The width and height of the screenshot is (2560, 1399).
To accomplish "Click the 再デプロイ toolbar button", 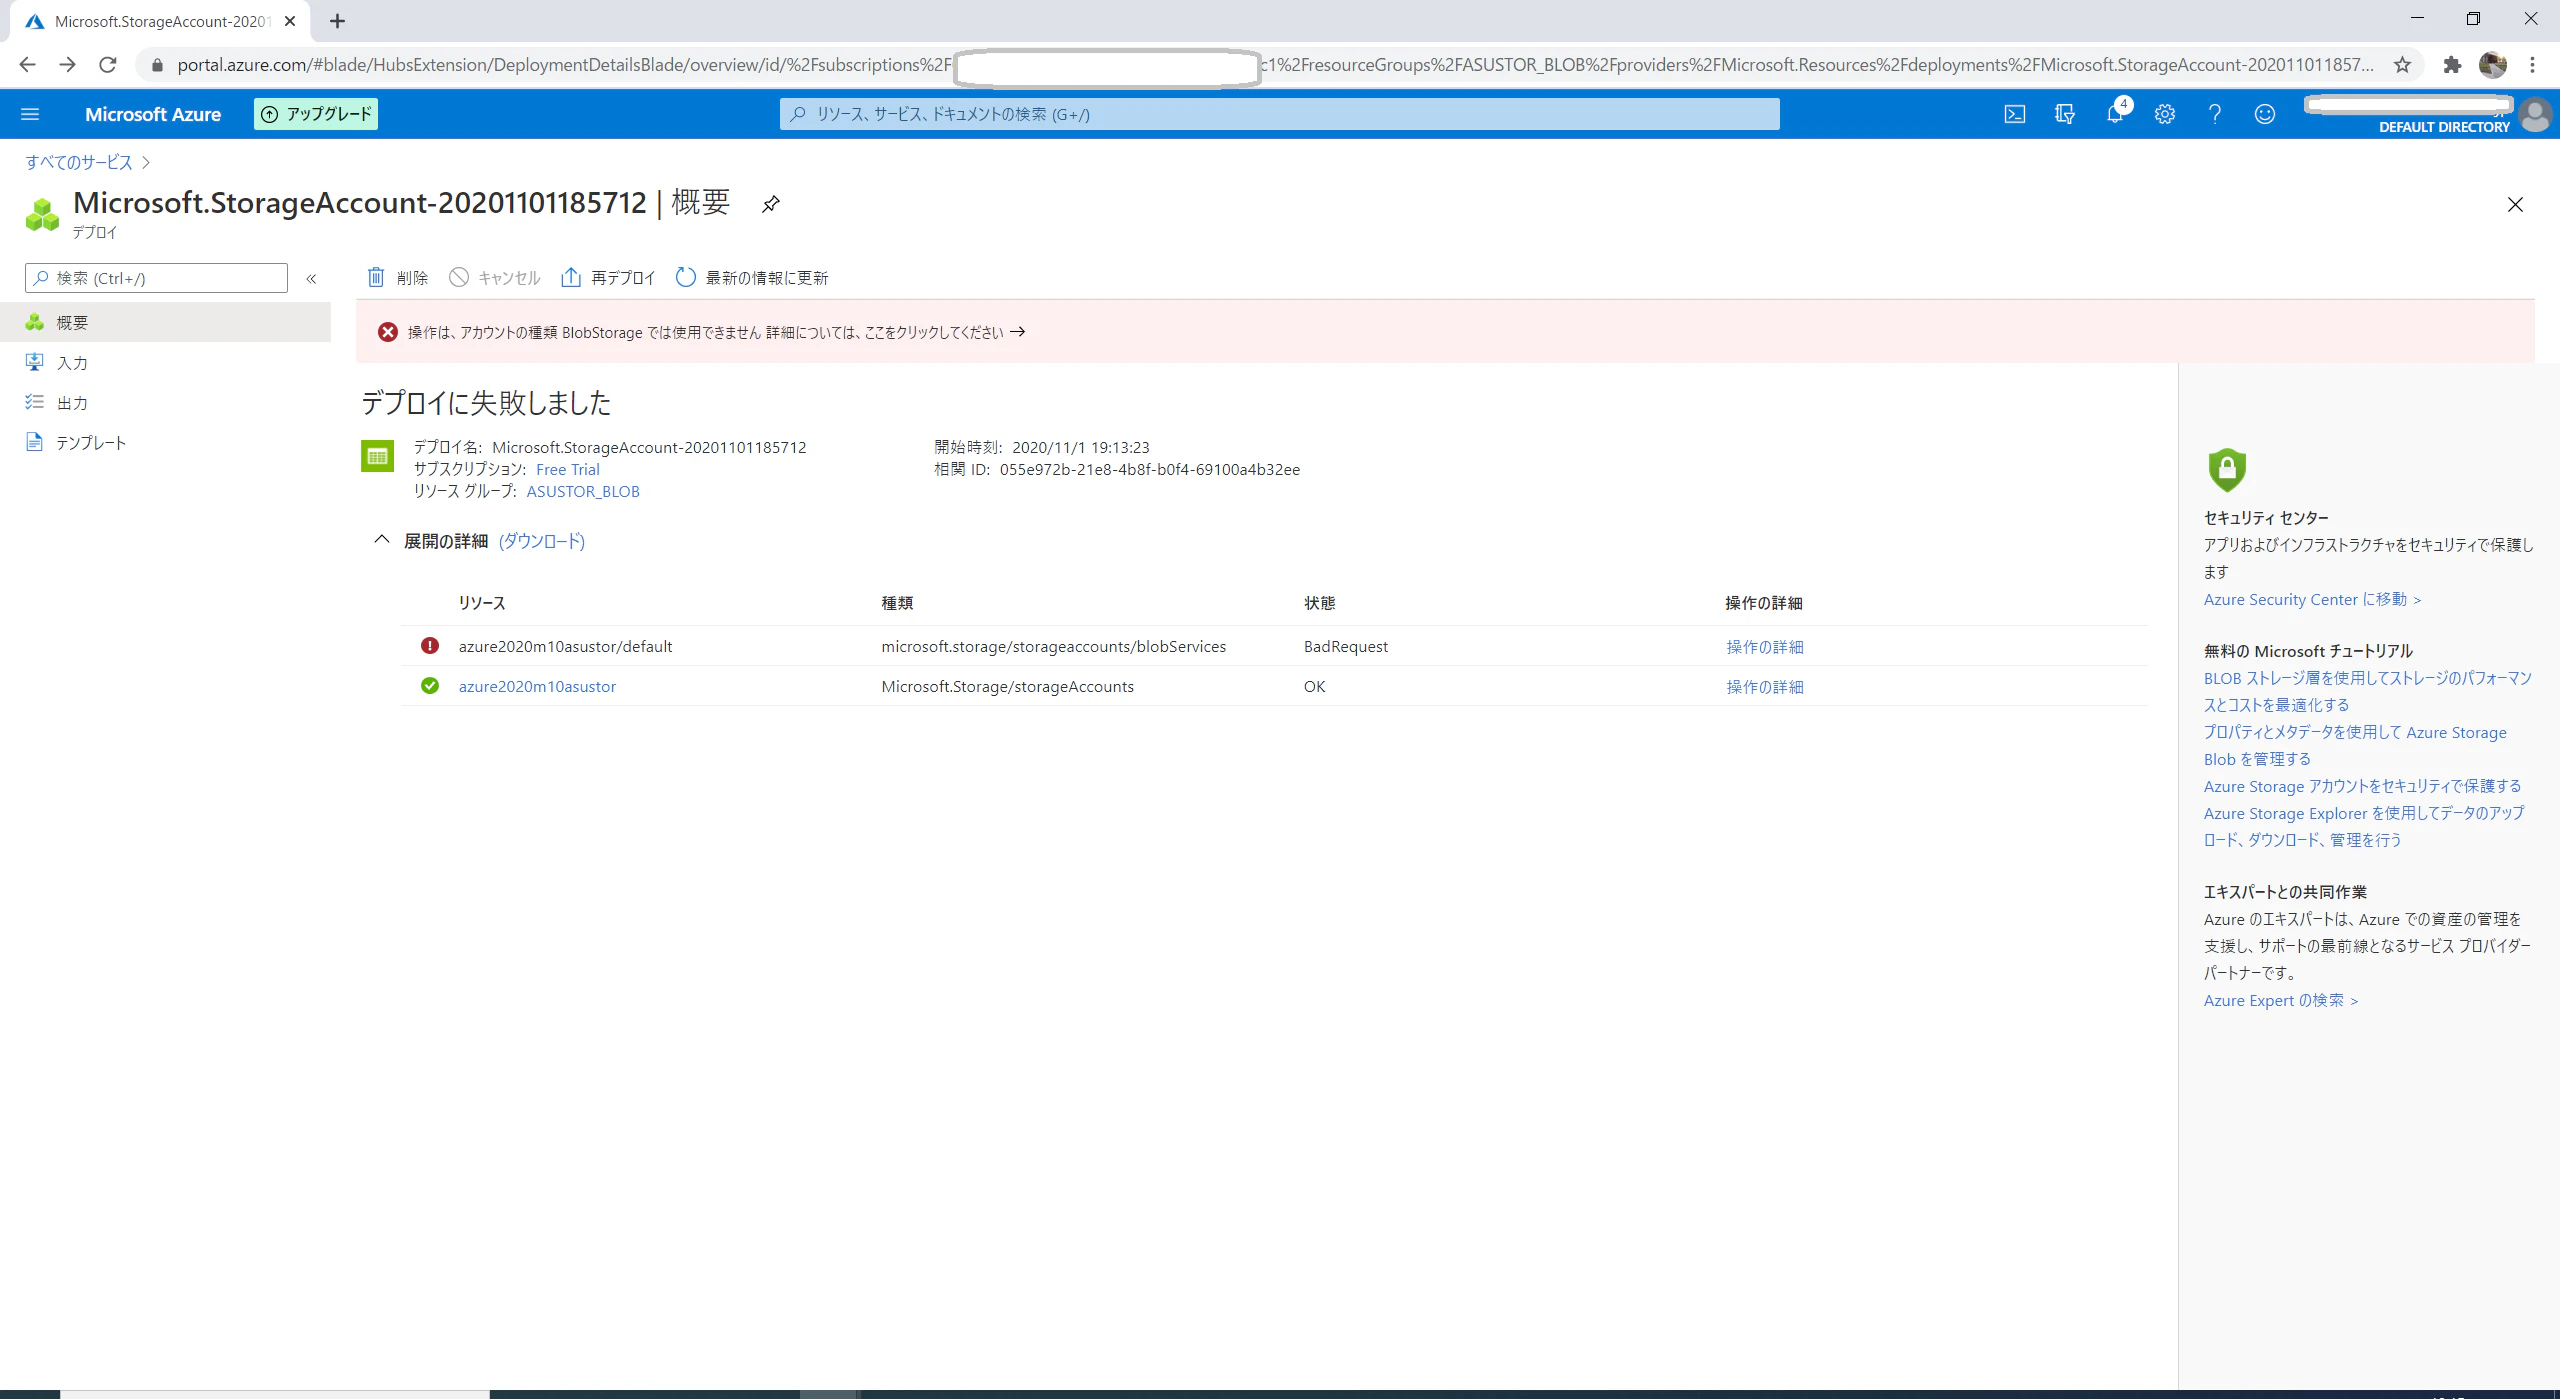I will pos(608,278).
